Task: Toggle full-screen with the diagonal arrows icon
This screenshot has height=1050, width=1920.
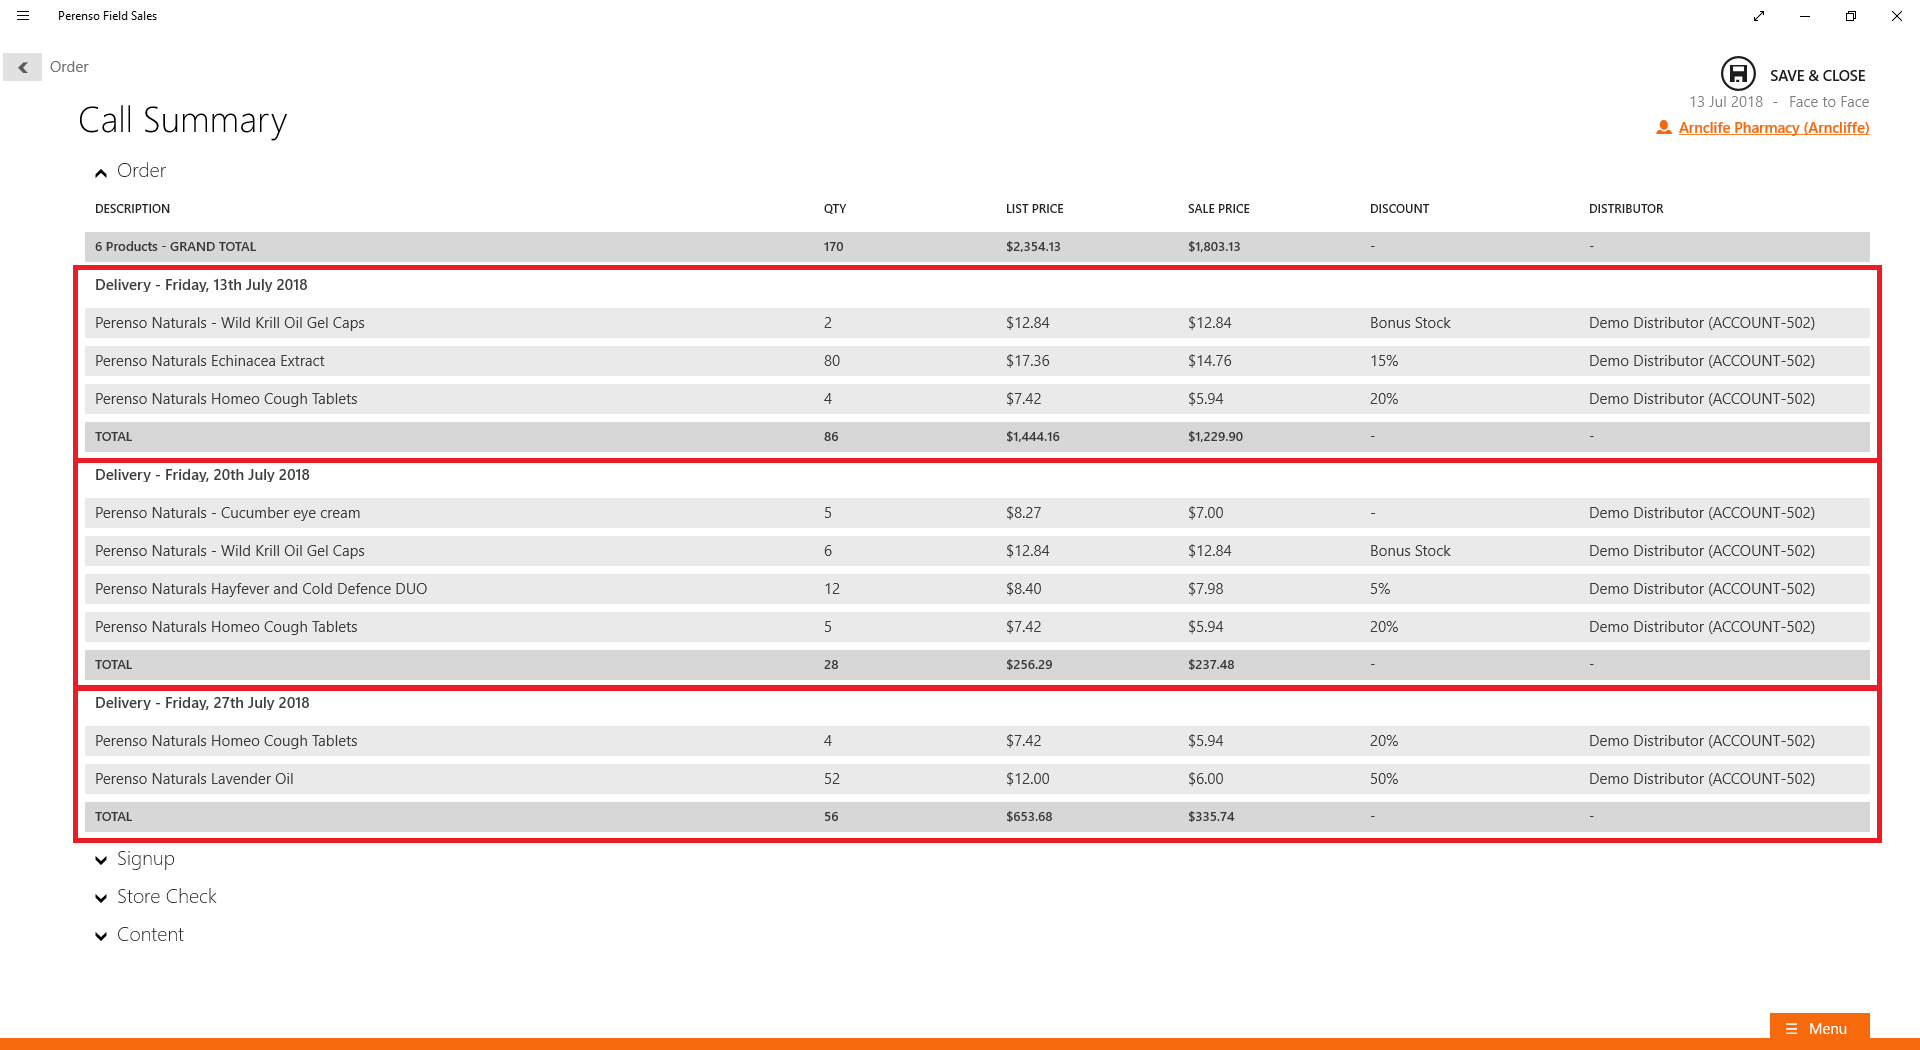Action: [x=1759, y=16]
